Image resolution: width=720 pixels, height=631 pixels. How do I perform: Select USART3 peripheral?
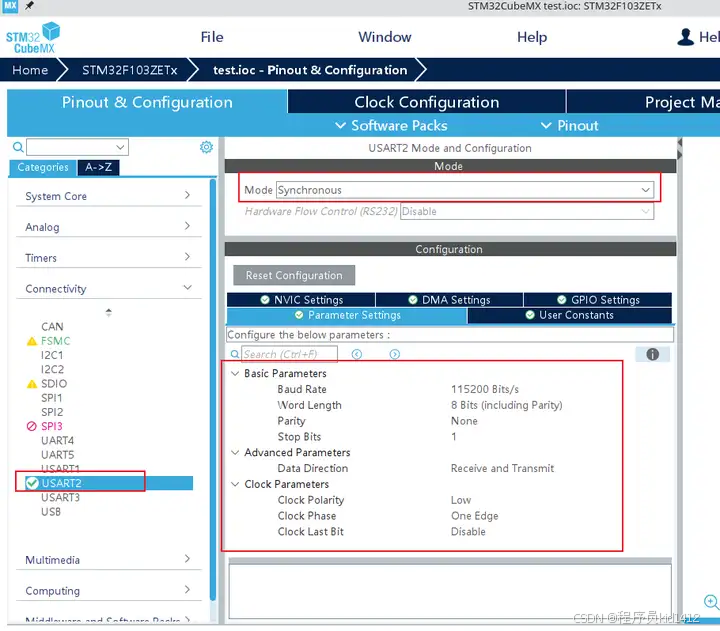[x=60, y=497]
